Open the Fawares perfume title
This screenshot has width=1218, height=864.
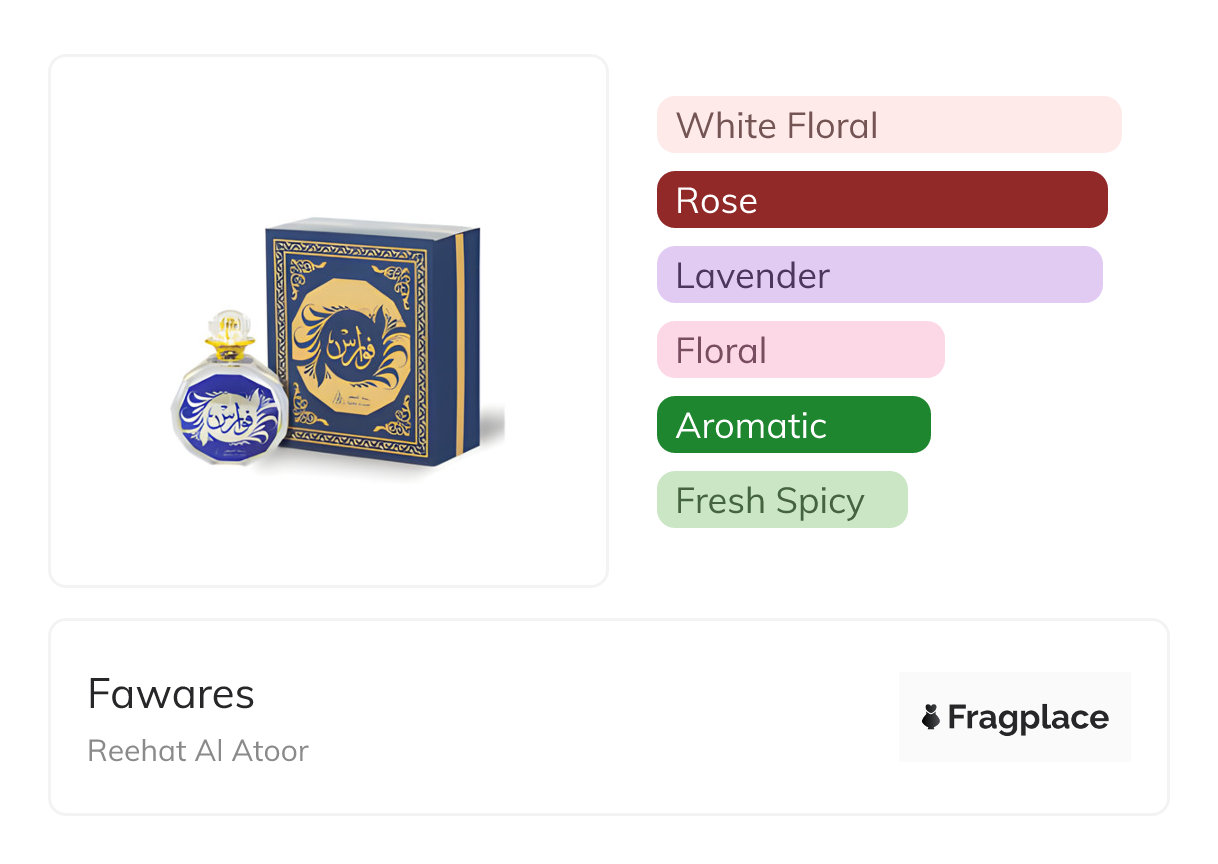click(171, 694)
